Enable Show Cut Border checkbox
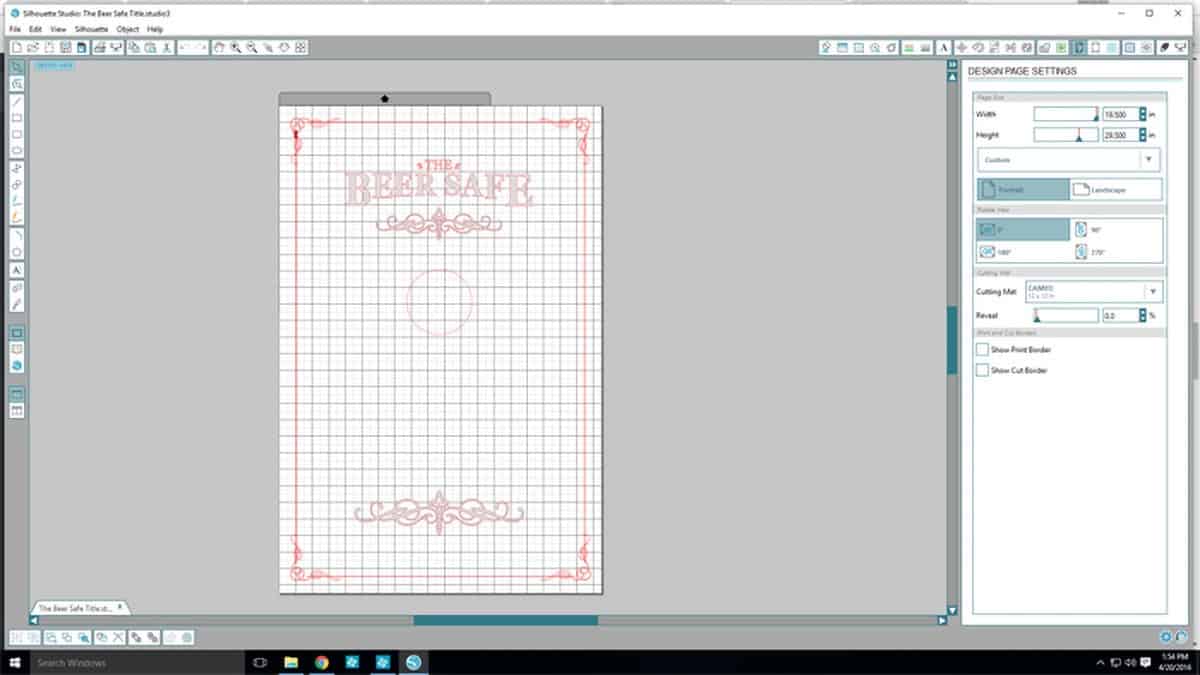This screenshot has height=675, width=1200. (982, 370)
